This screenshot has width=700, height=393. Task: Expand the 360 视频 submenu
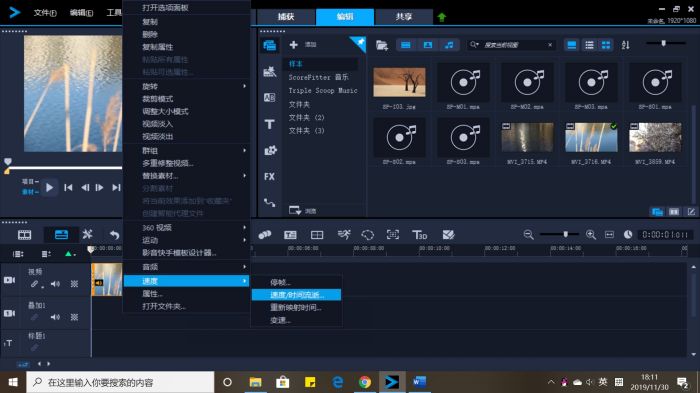point(186,228)
